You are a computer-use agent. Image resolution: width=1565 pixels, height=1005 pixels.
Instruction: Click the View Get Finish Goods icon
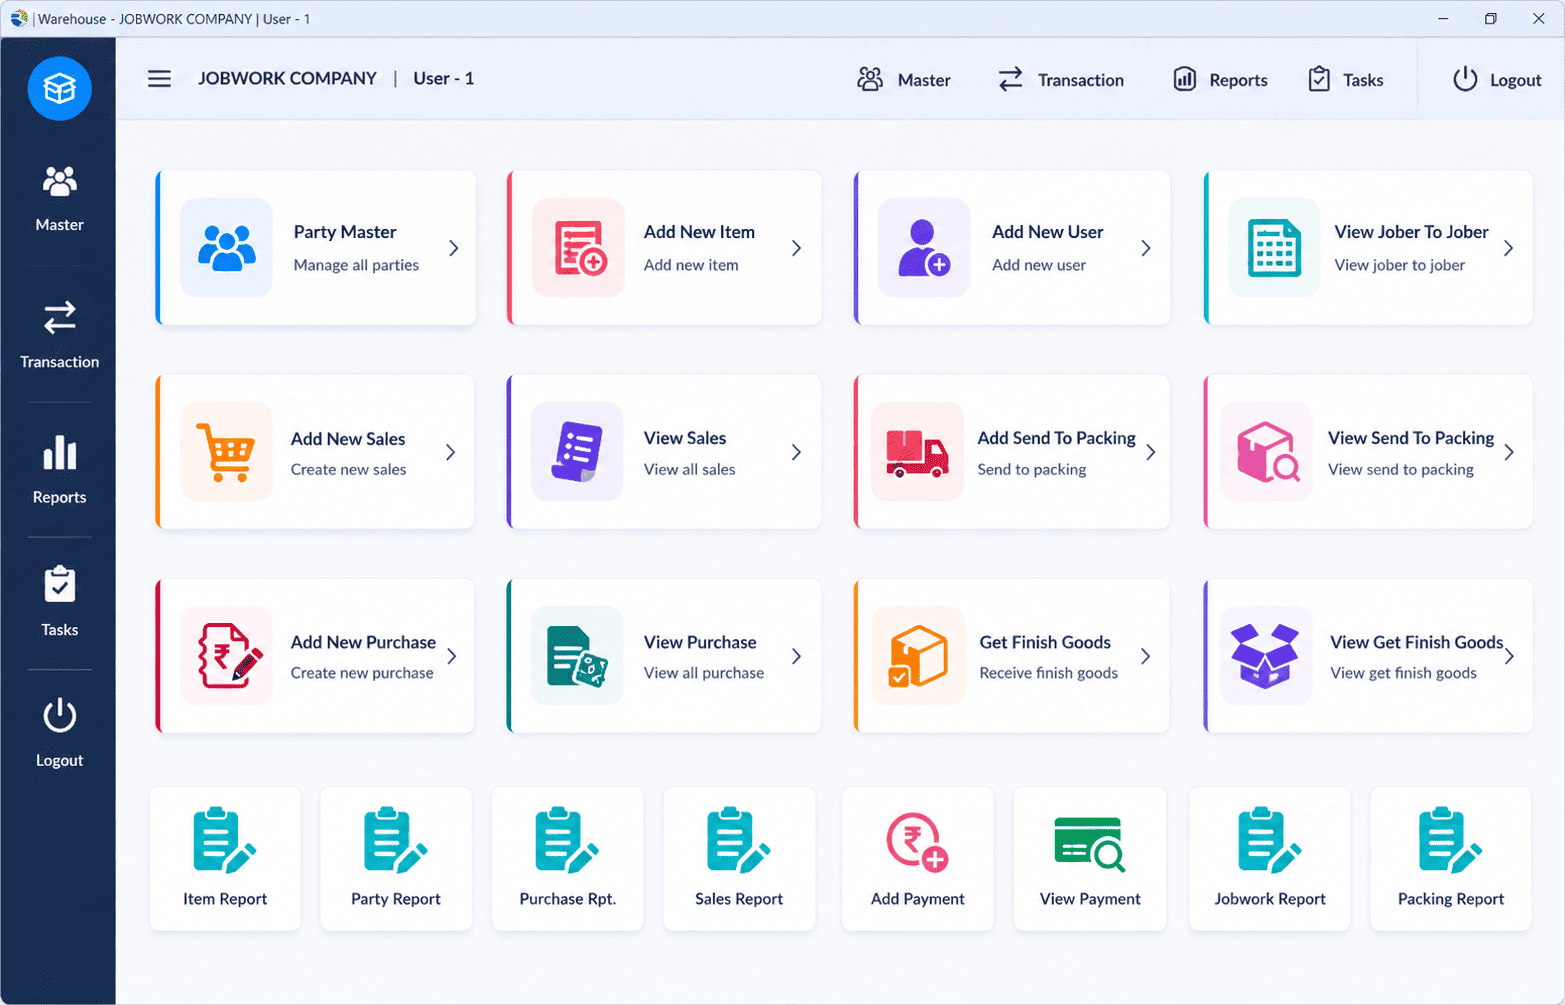click(1266, 656)
